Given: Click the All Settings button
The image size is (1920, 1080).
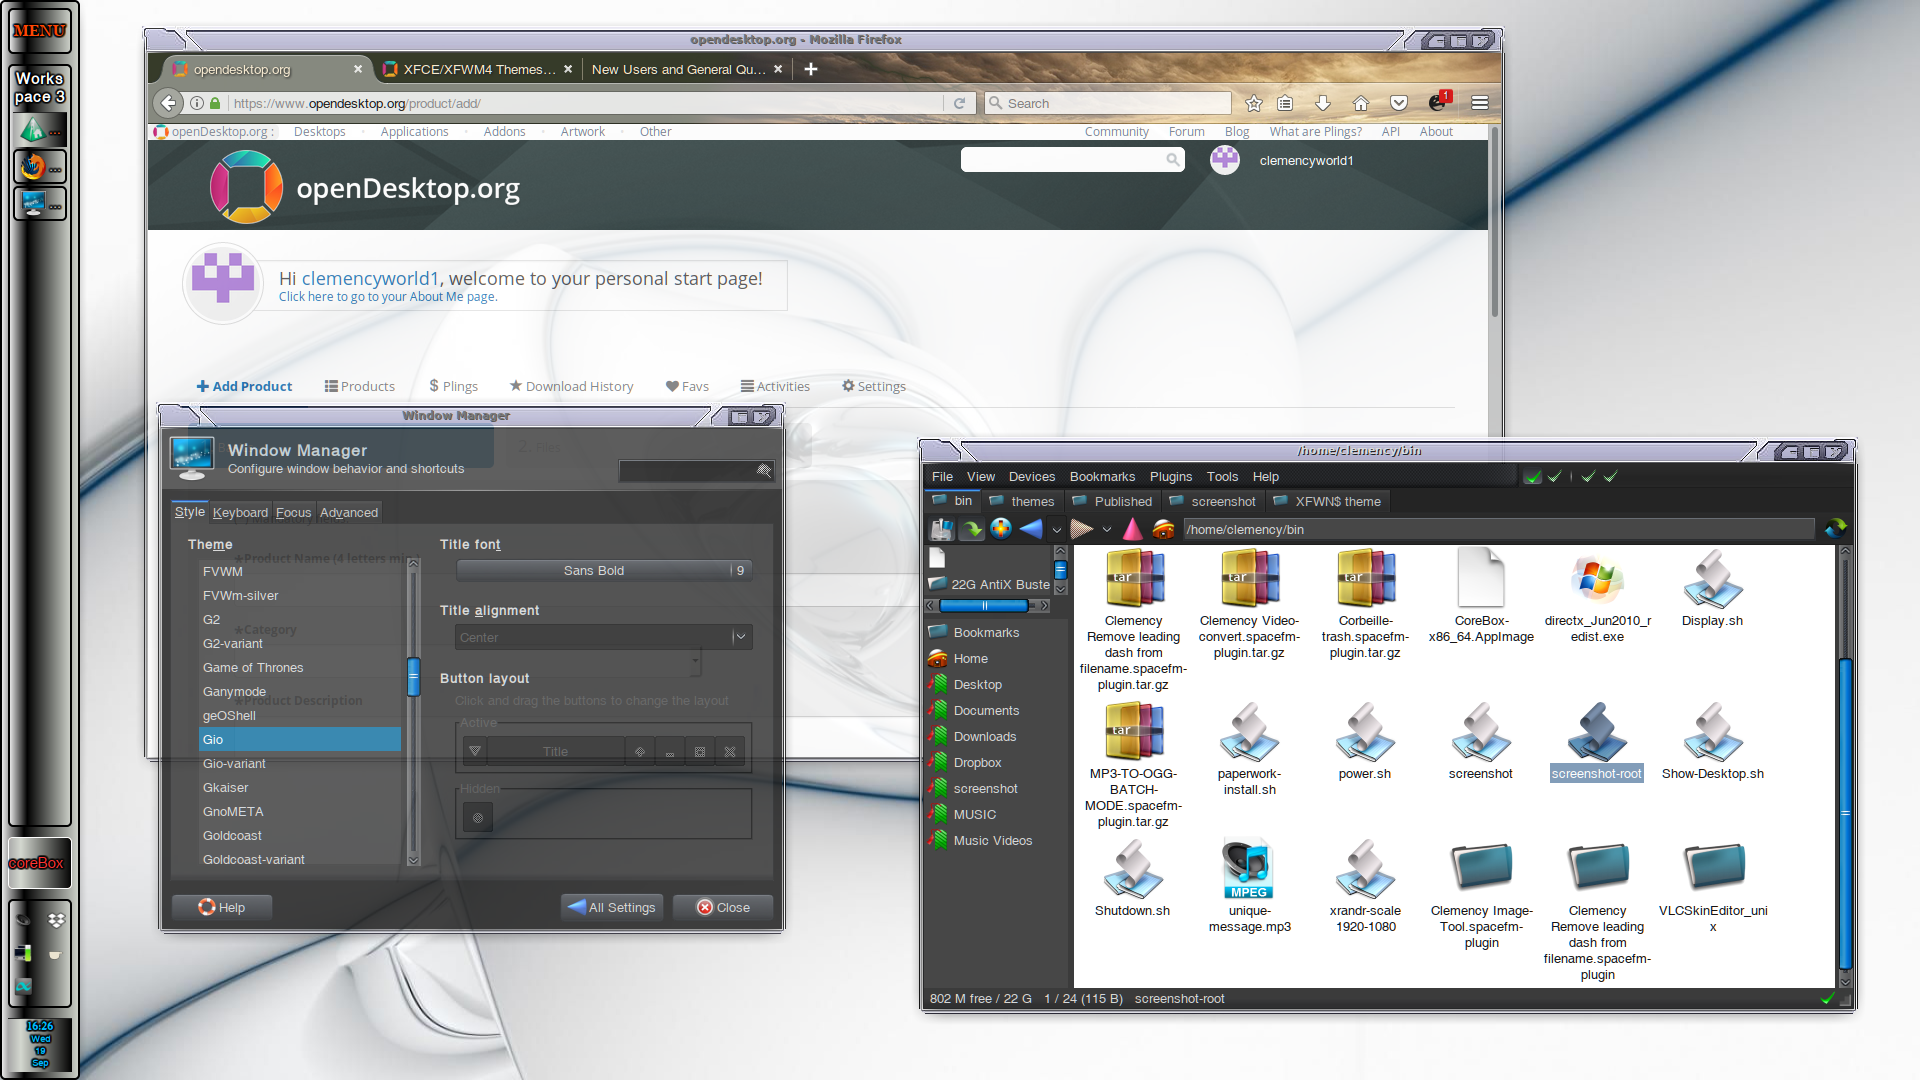Looking at the screenshot, I should tap(612, 907).
